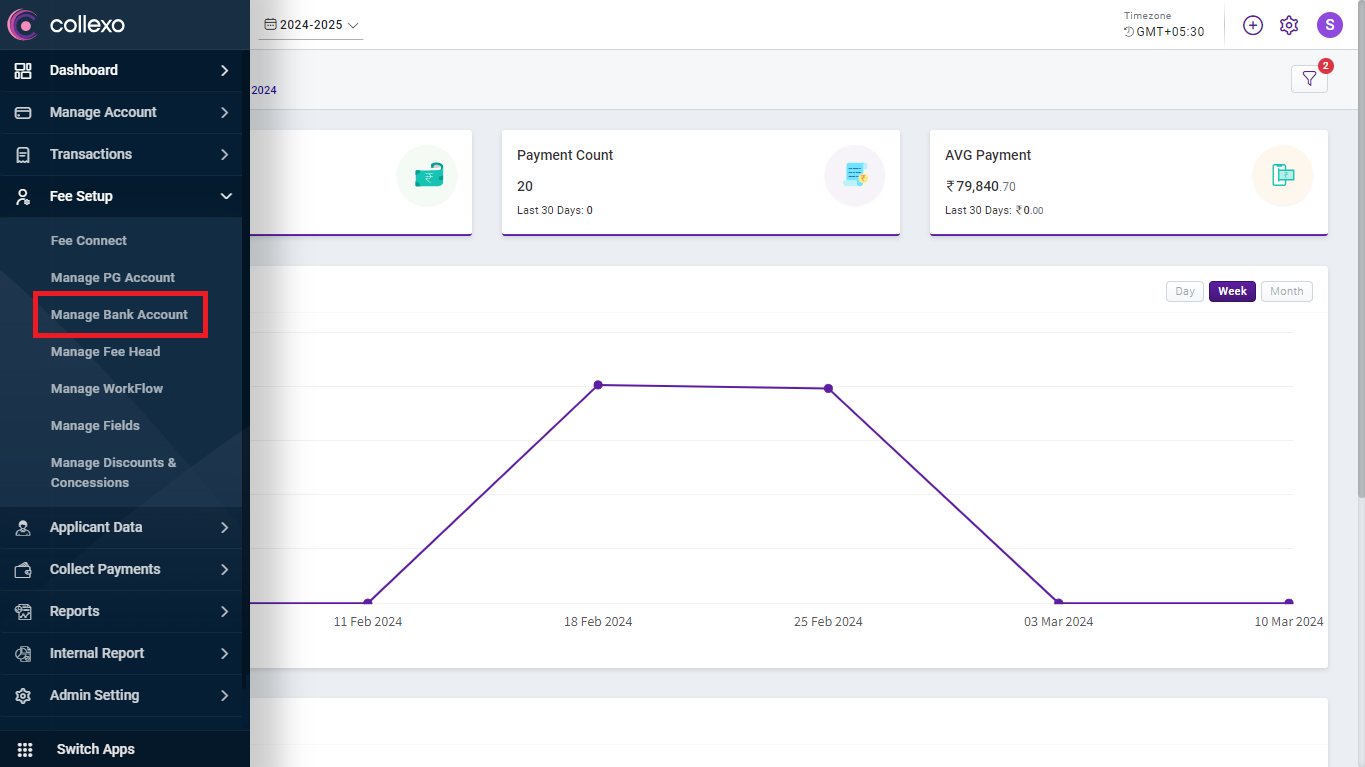Screen dimensions: 1365x767
Task: Click the plus circle add icon
Action: coord(1253,25)
